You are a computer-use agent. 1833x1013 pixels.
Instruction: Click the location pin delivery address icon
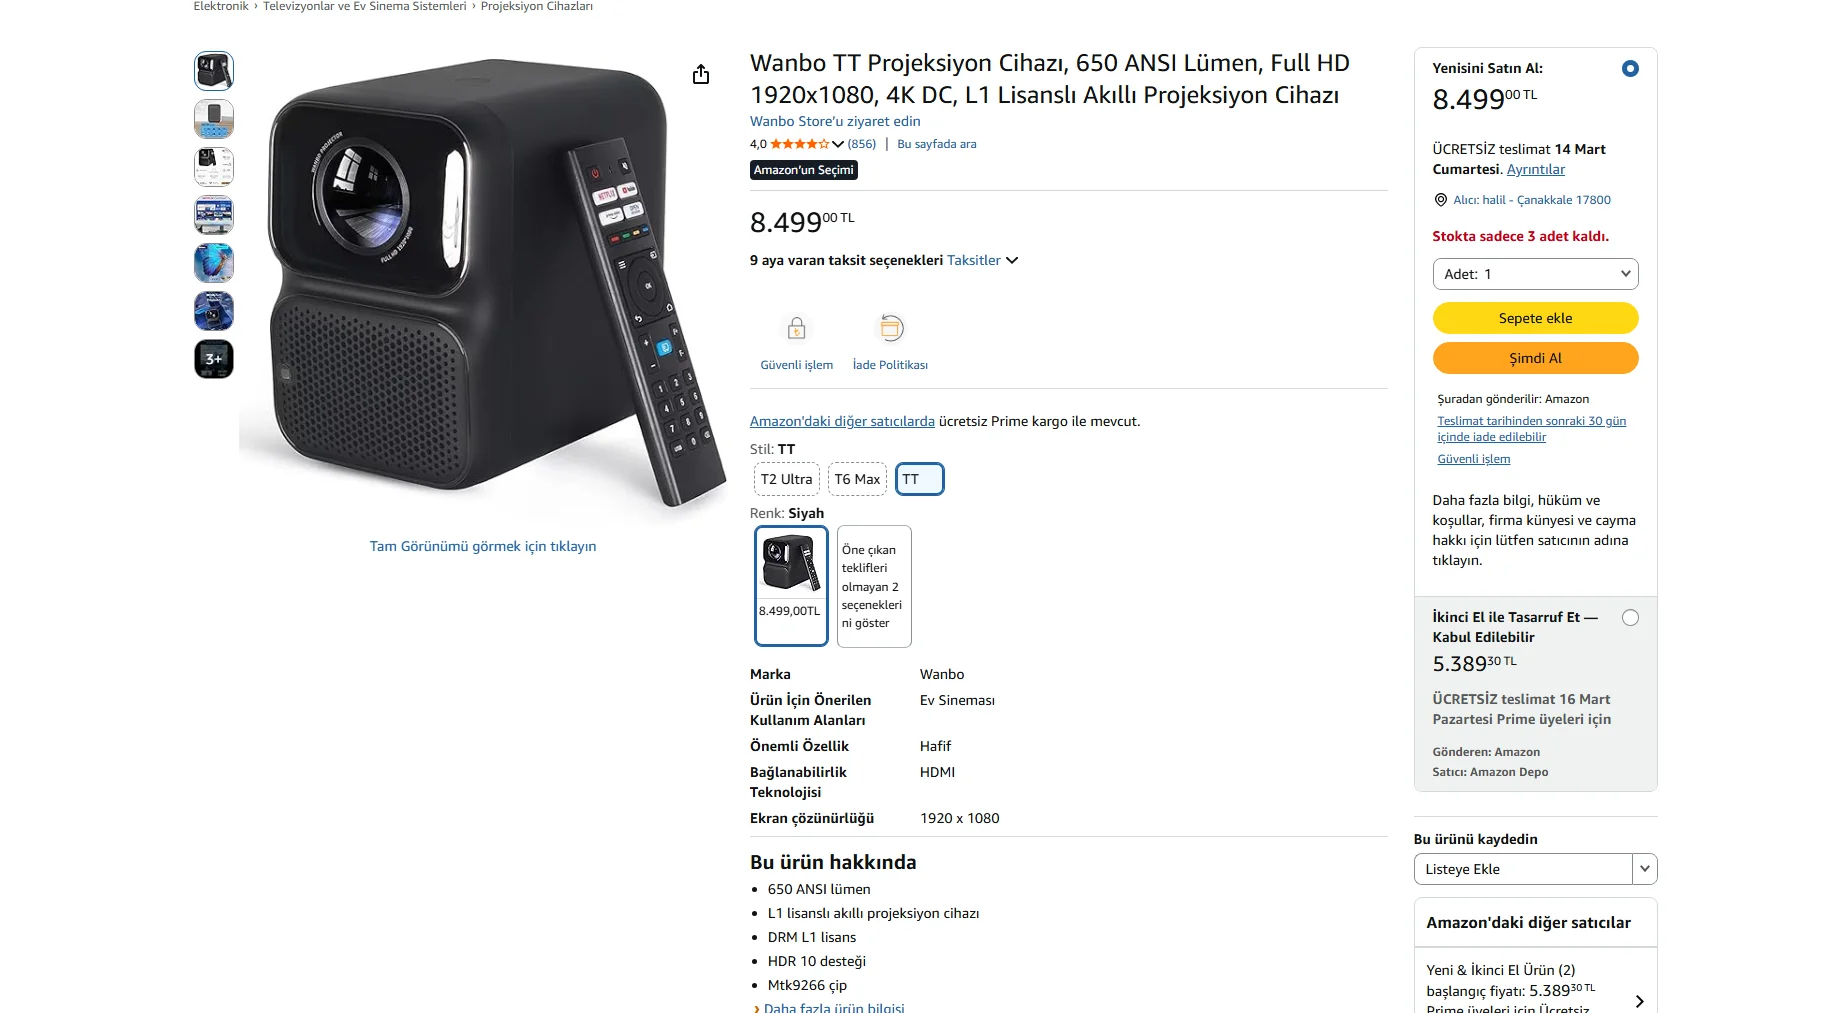[x=1440, y=200]
